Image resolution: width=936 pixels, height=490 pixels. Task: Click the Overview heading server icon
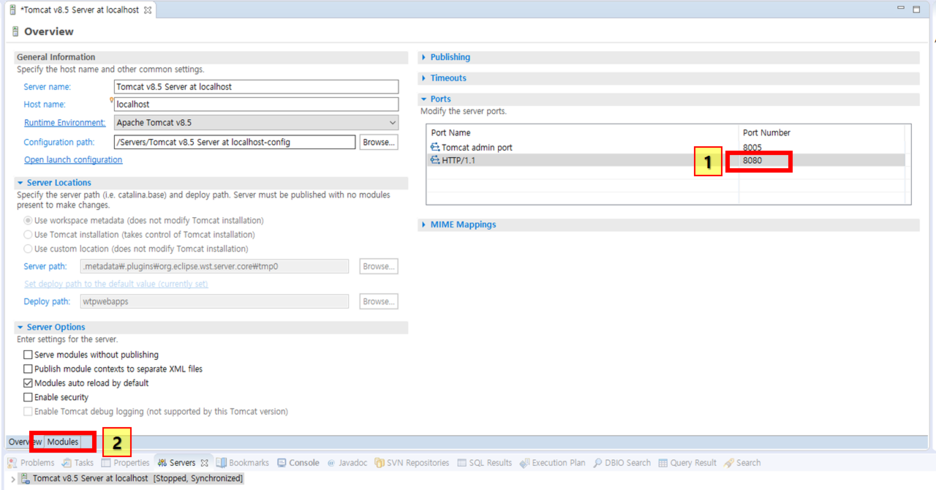click(16, 32)
